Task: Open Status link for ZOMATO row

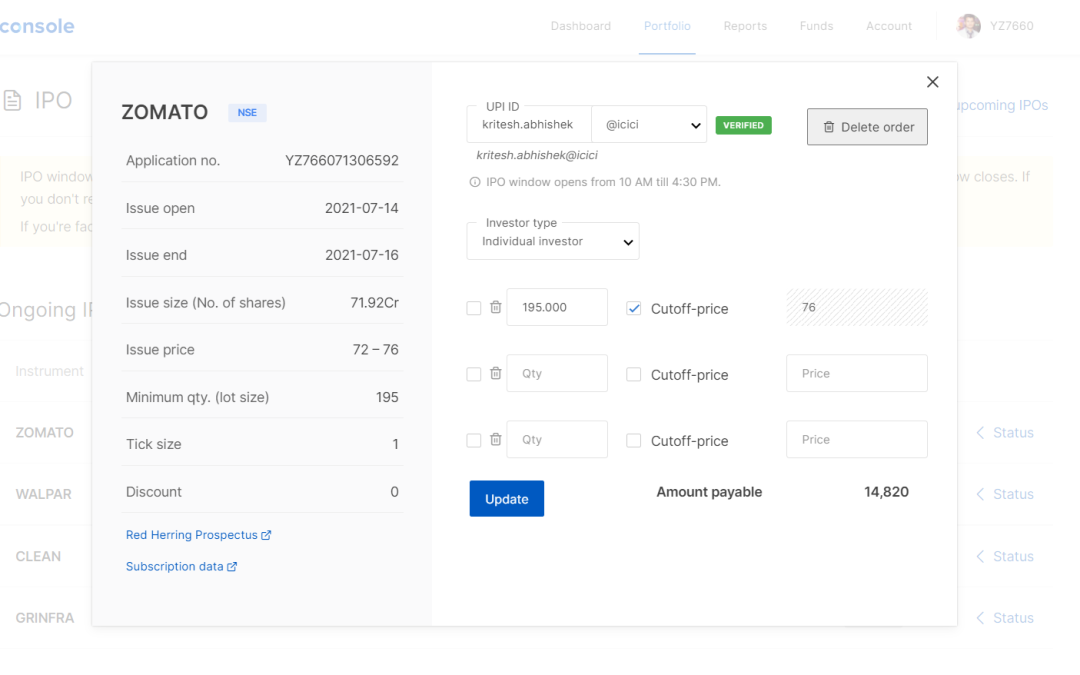Action: pos(1013,433)
